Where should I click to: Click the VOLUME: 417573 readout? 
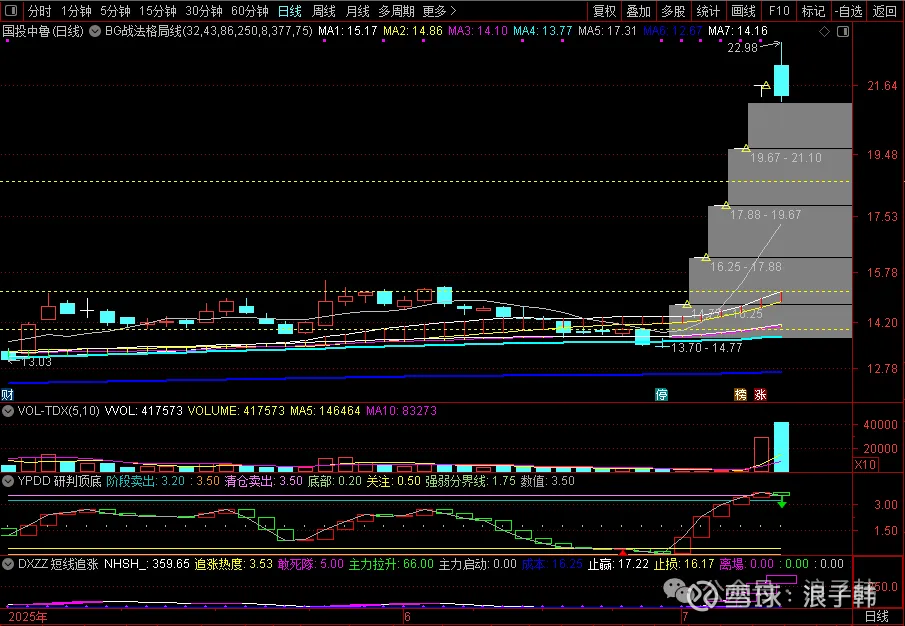236,411
